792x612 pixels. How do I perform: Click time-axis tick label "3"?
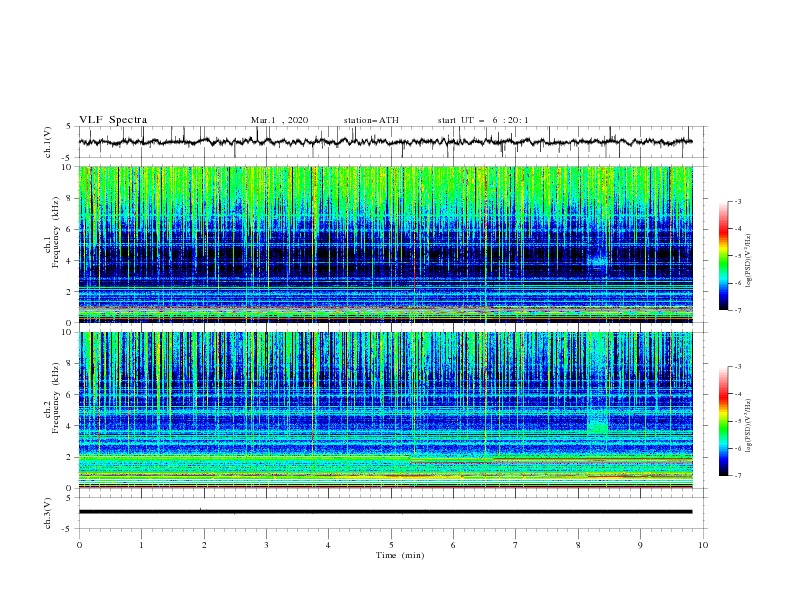point(266,545)
